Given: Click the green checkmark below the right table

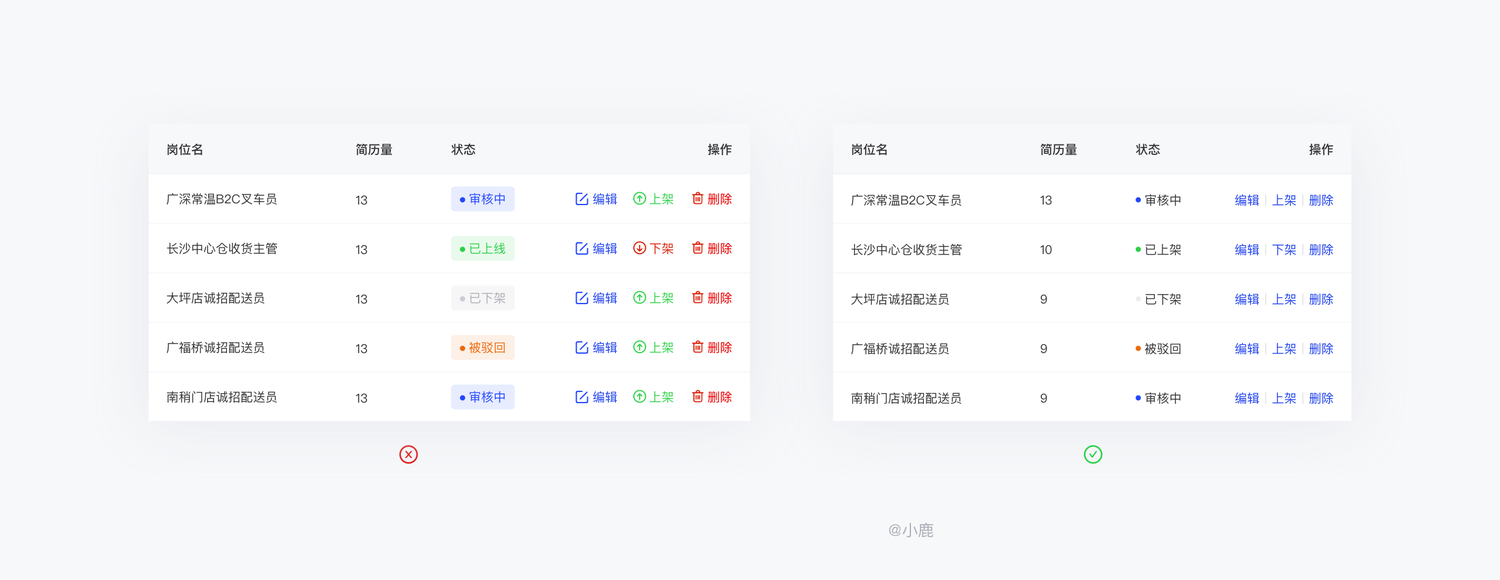Looking at the screenshot, I should [1093, 454].
